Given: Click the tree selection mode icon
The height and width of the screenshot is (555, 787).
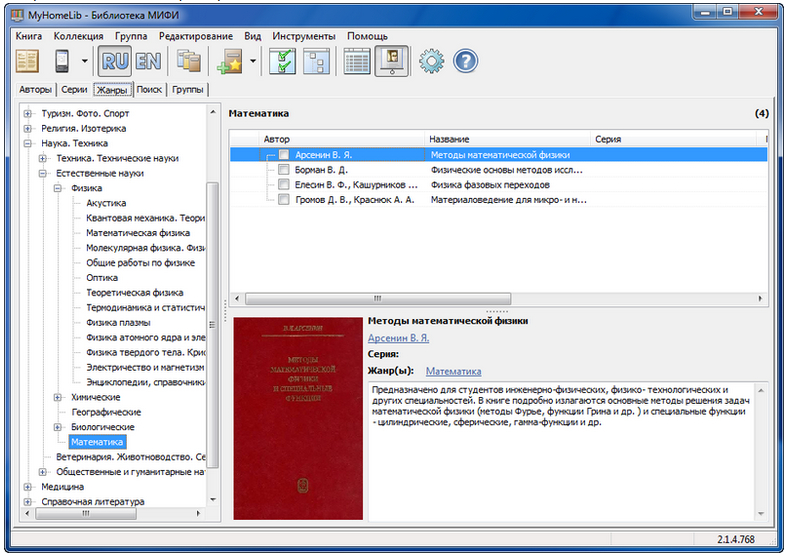Looking at the screenshot, I should pyautogui.click(x=317, y=61).
